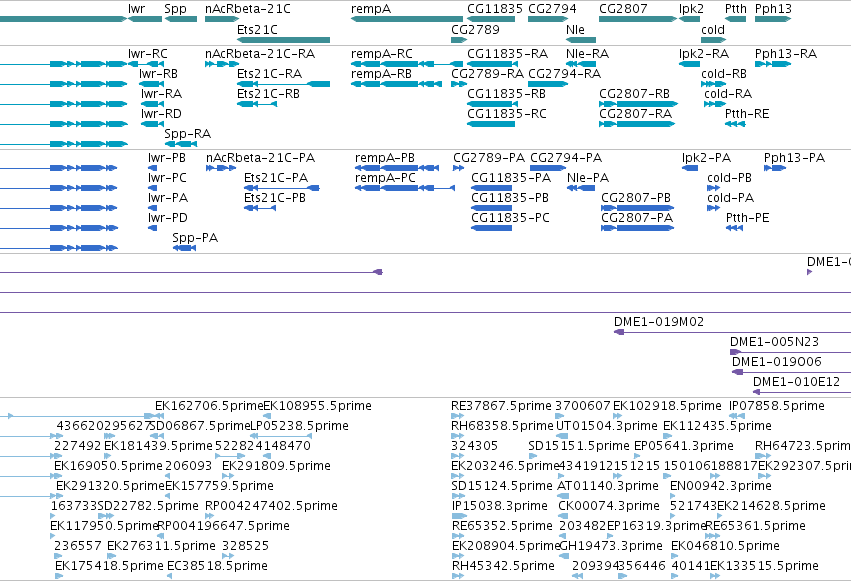Select the CG2789-RA transcript
The height and width of the screenshot is (581, 851).
[x=459, y=84]
